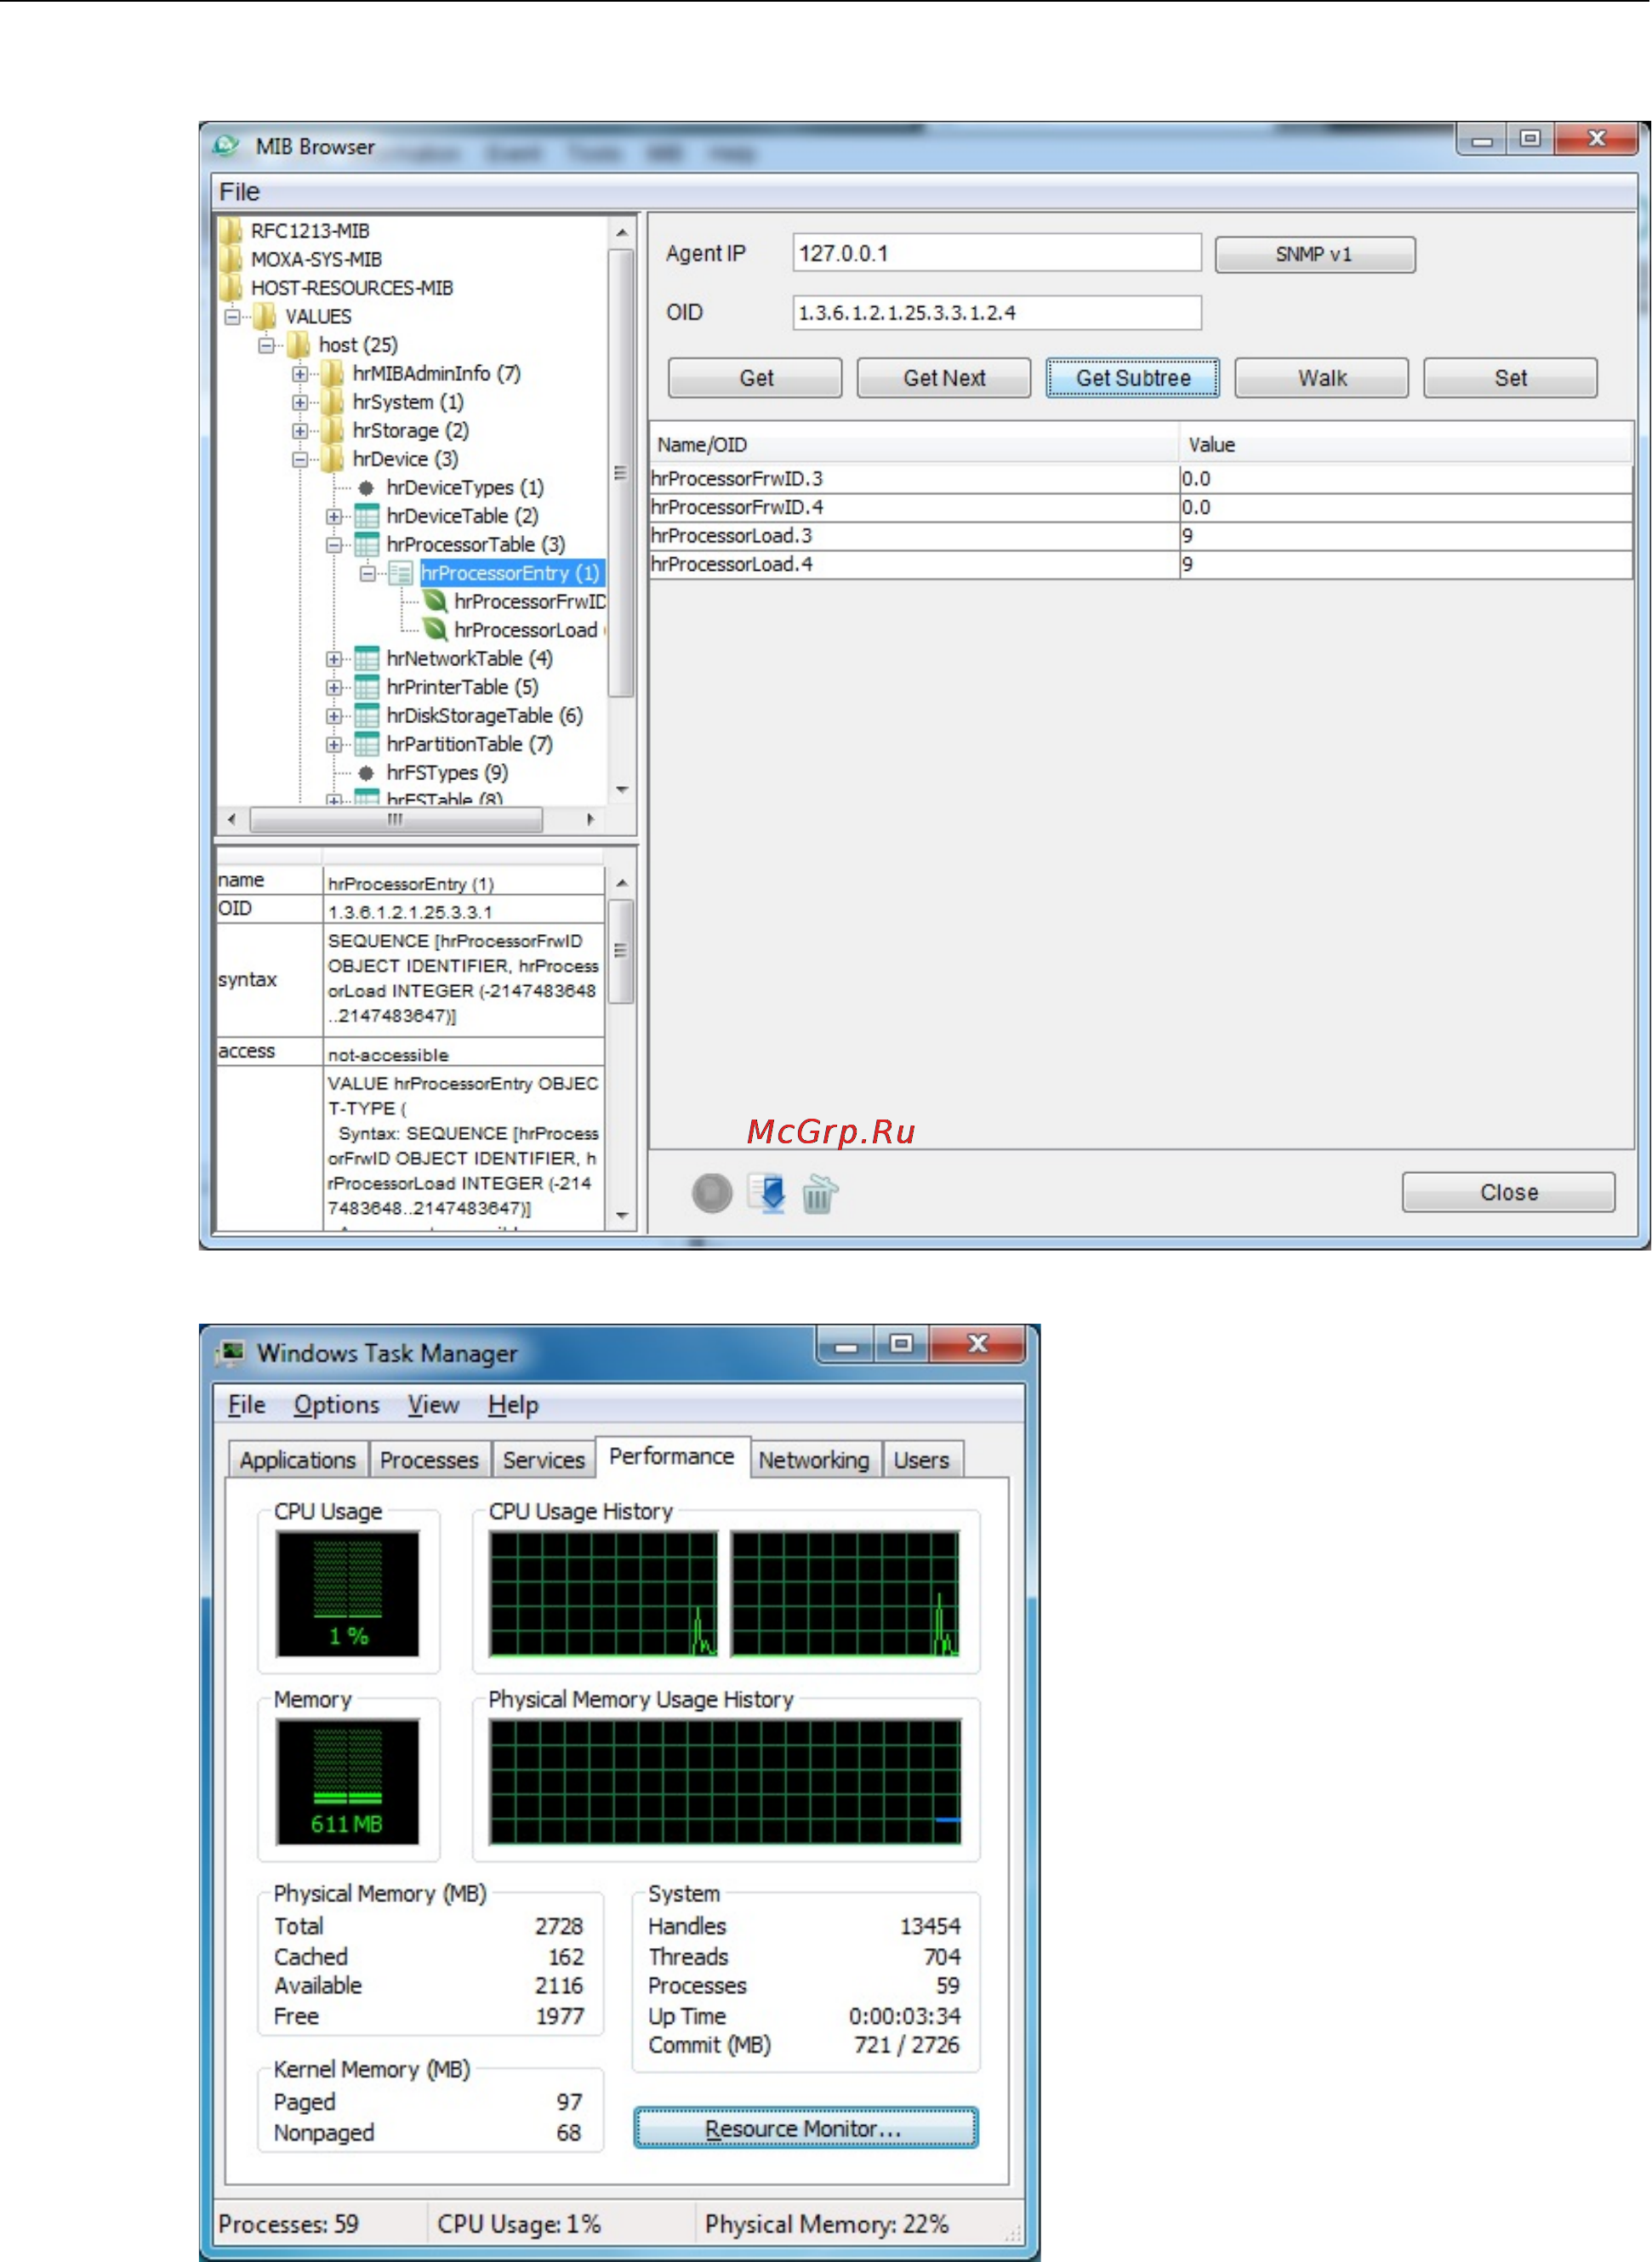Viewport: 1652px width, 2262px height.
Task: Collapse the hrProcessorEntry (1) node
Action: (368, 573)
